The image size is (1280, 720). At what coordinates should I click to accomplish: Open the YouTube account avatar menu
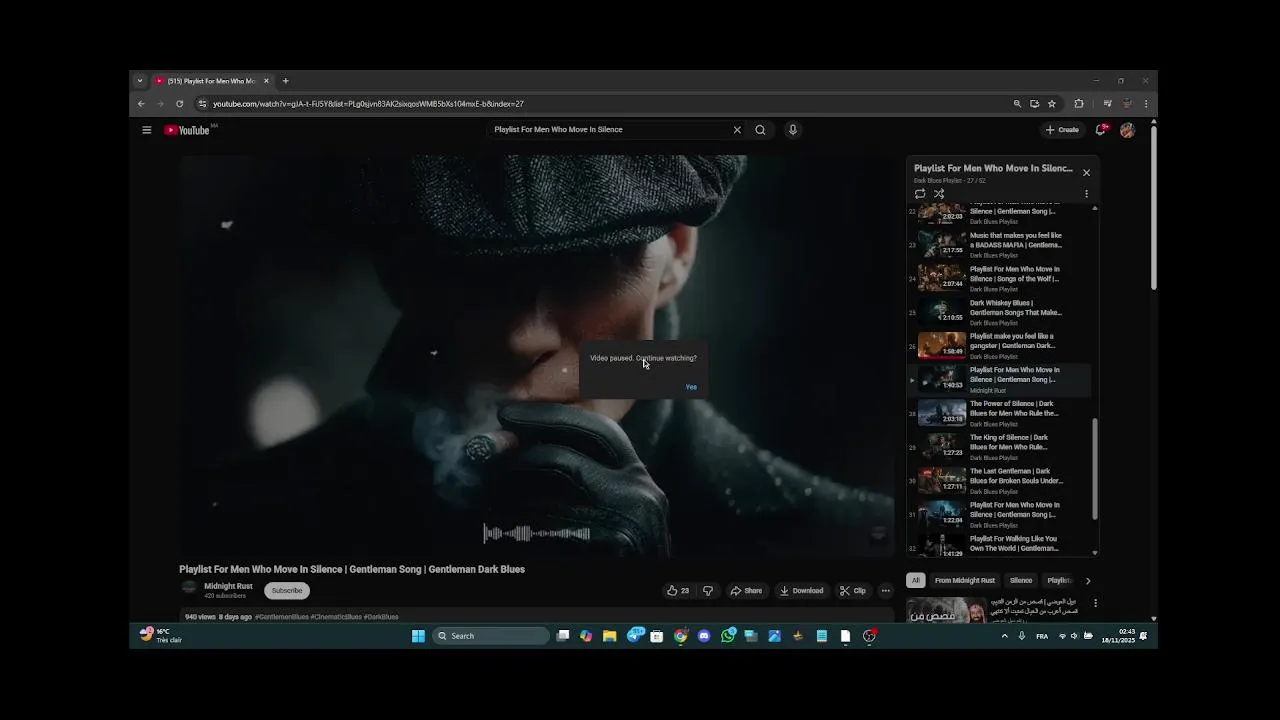pos(1127,130)
